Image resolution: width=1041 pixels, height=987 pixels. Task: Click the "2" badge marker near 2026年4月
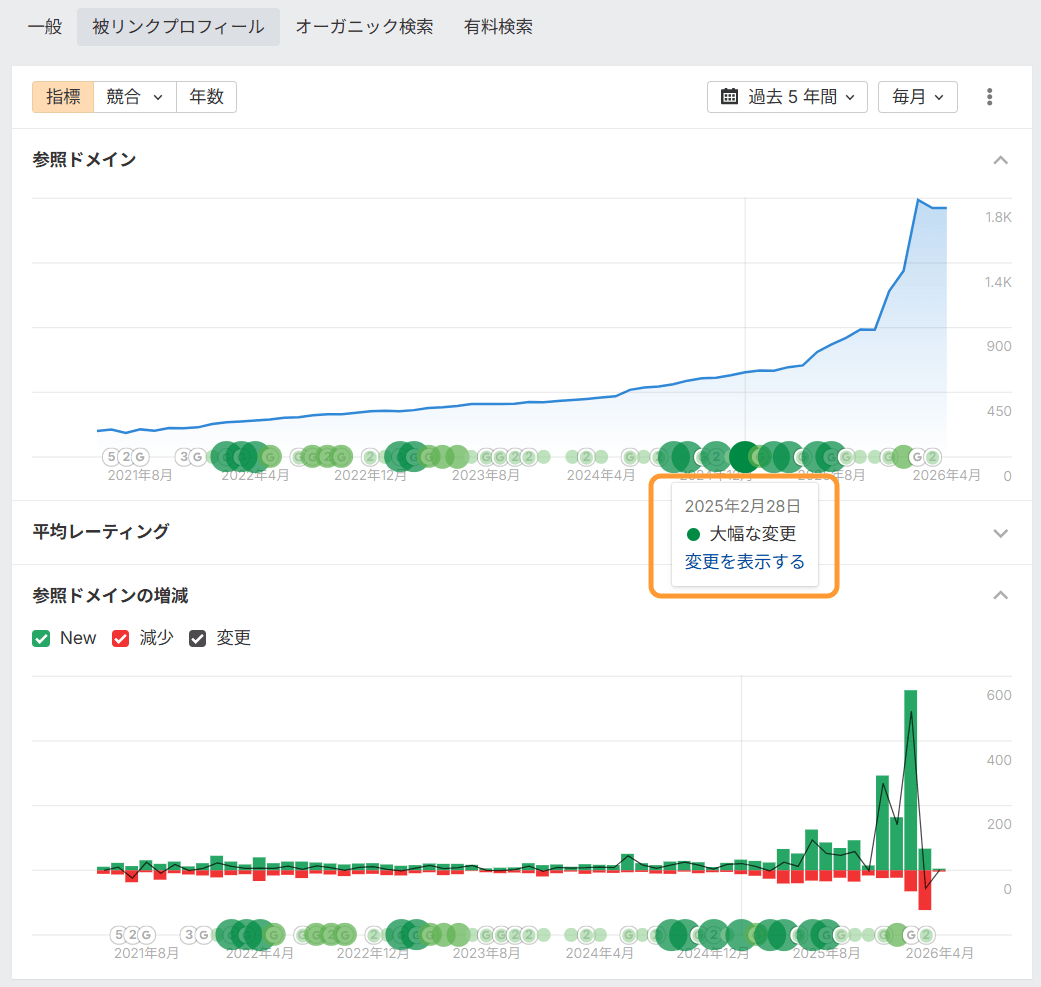pyautogui.click(x=932, y=457)
